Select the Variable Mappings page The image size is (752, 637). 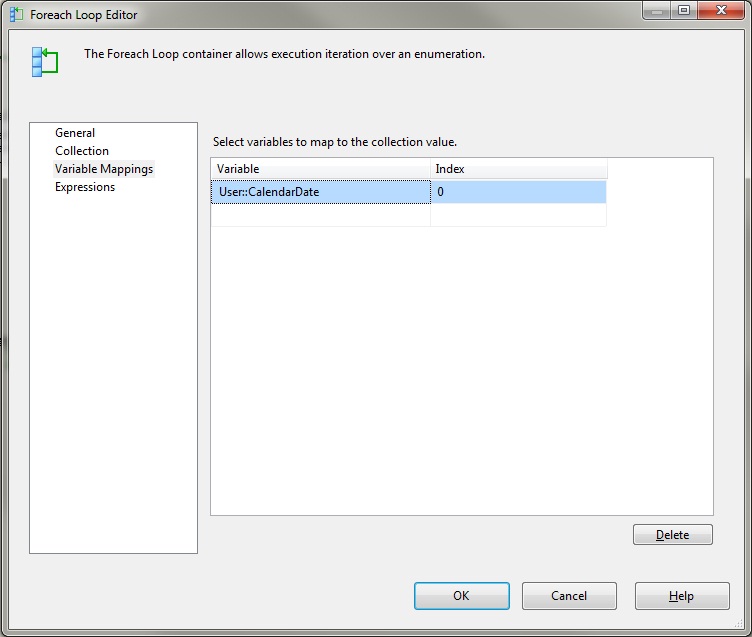(104, 169)
